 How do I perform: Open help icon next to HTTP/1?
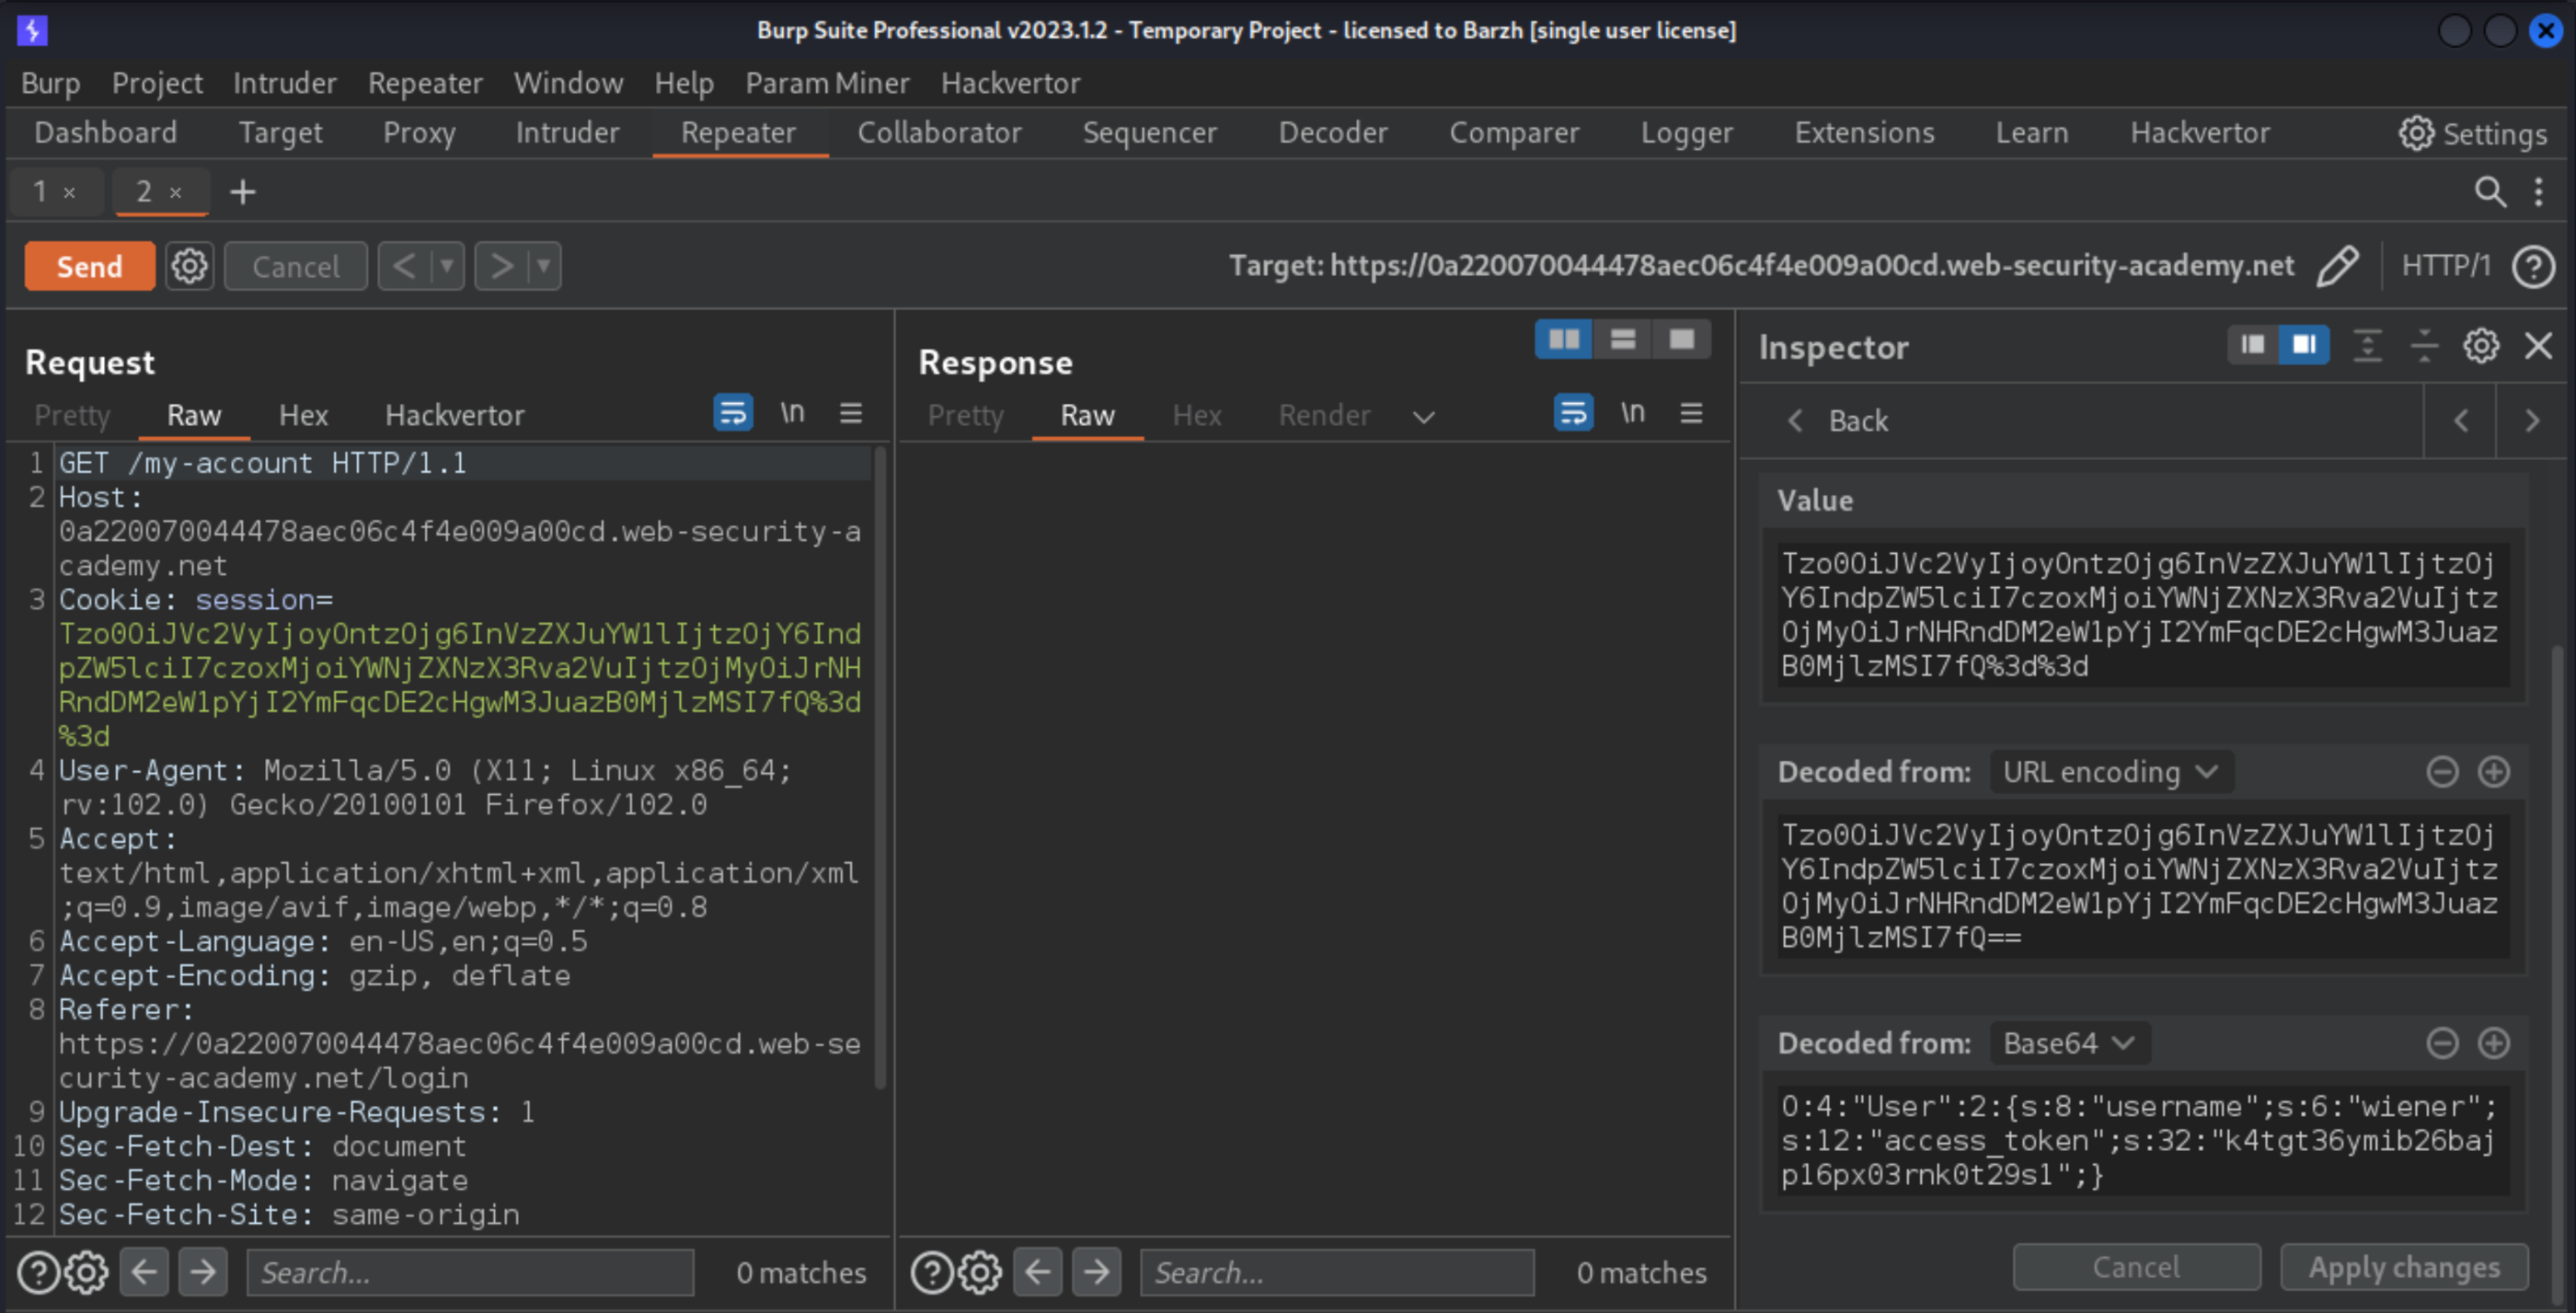2533,266
